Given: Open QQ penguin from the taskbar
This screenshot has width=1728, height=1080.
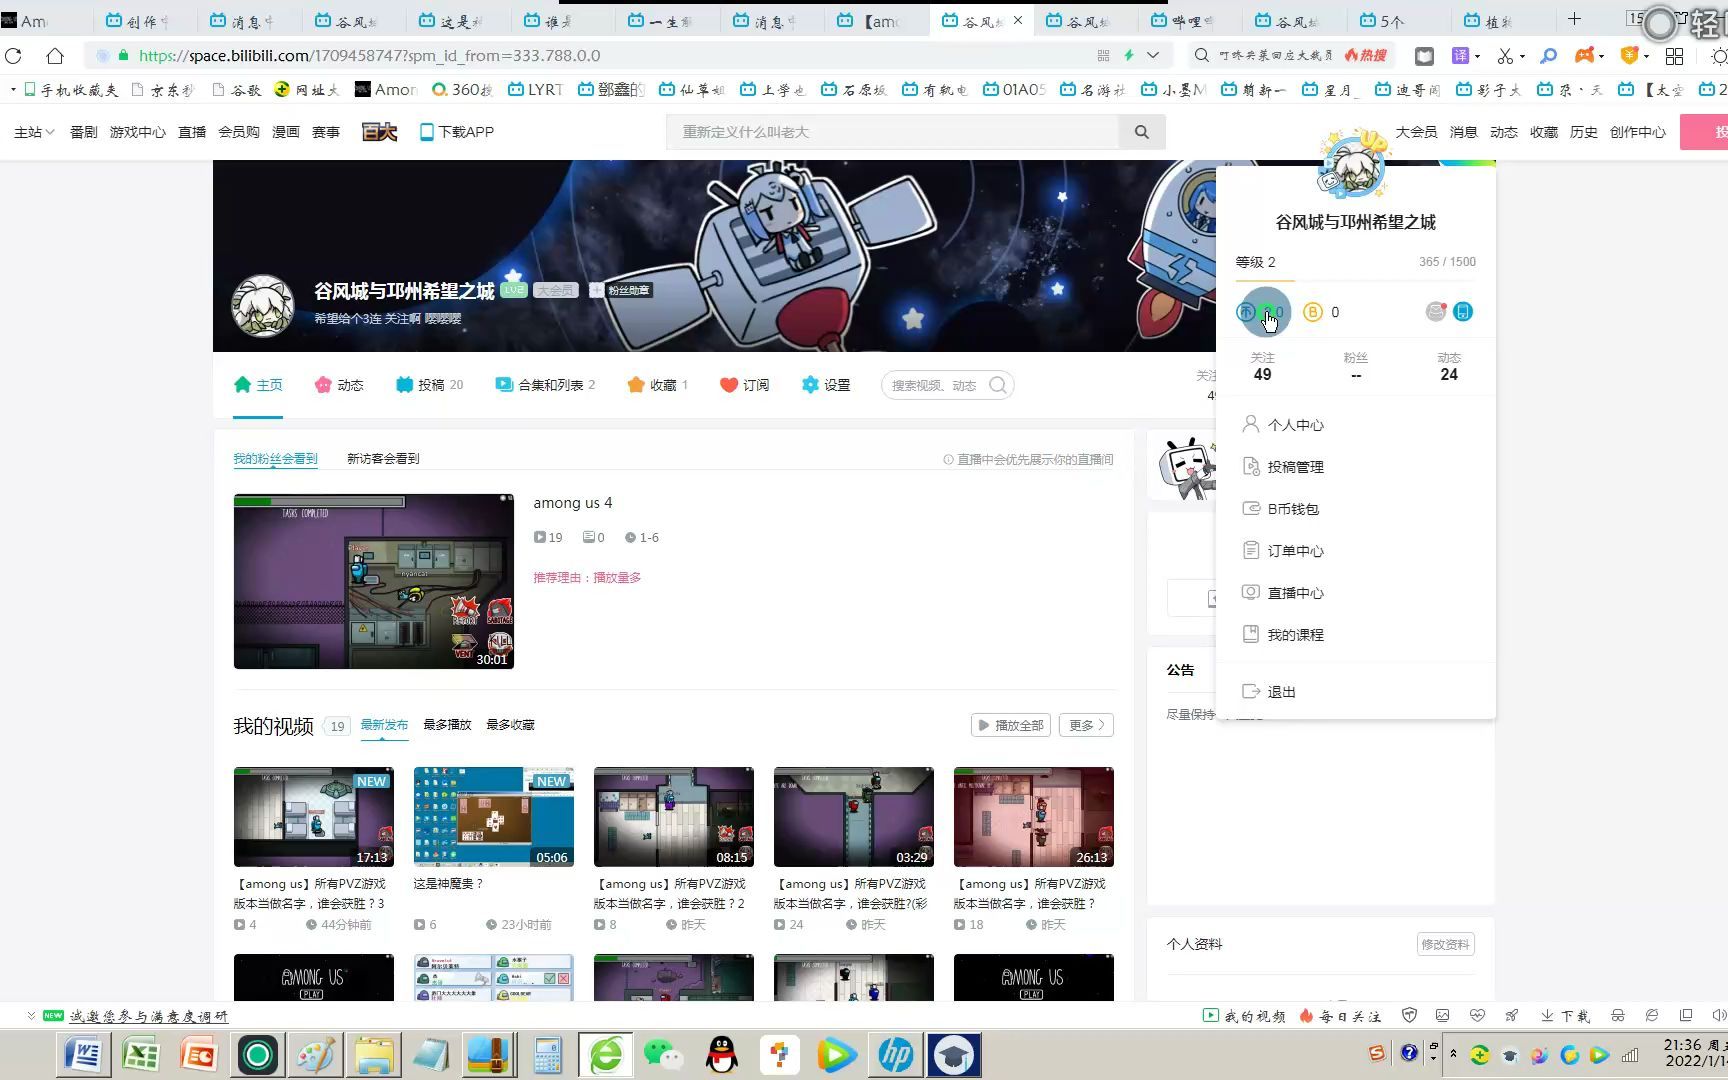Looking at the screenshot, I should pos(721,1055).
